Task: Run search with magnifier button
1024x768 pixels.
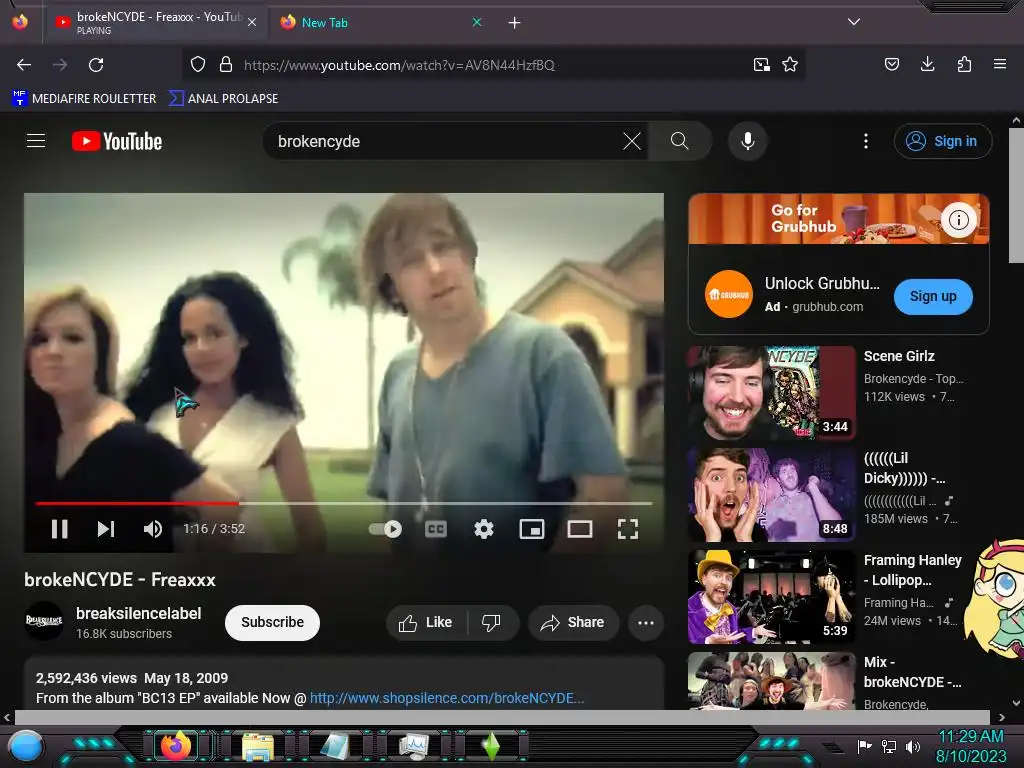Action: [x=679, y=141]
